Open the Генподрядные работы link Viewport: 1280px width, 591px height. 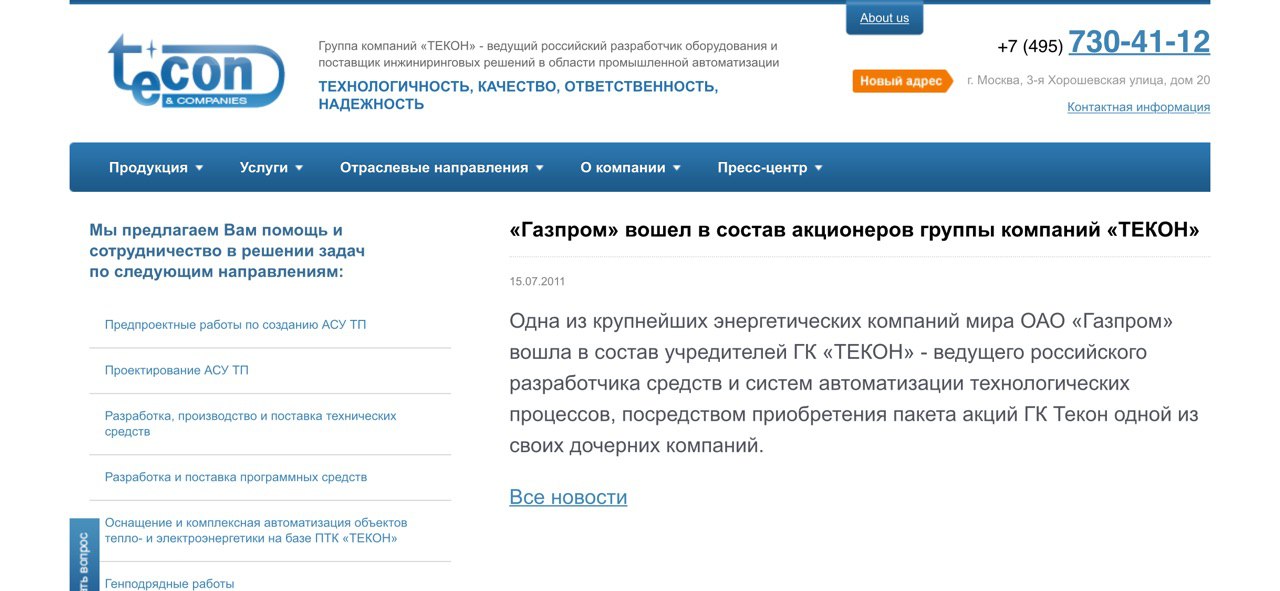coord(169,583)
